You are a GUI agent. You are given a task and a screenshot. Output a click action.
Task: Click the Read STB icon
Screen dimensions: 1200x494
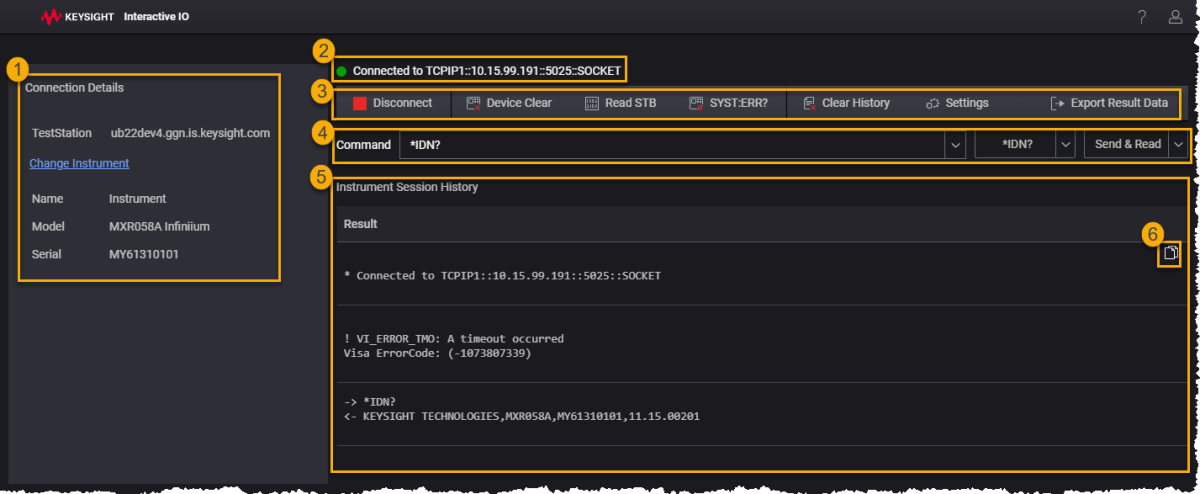pos(592,103)
